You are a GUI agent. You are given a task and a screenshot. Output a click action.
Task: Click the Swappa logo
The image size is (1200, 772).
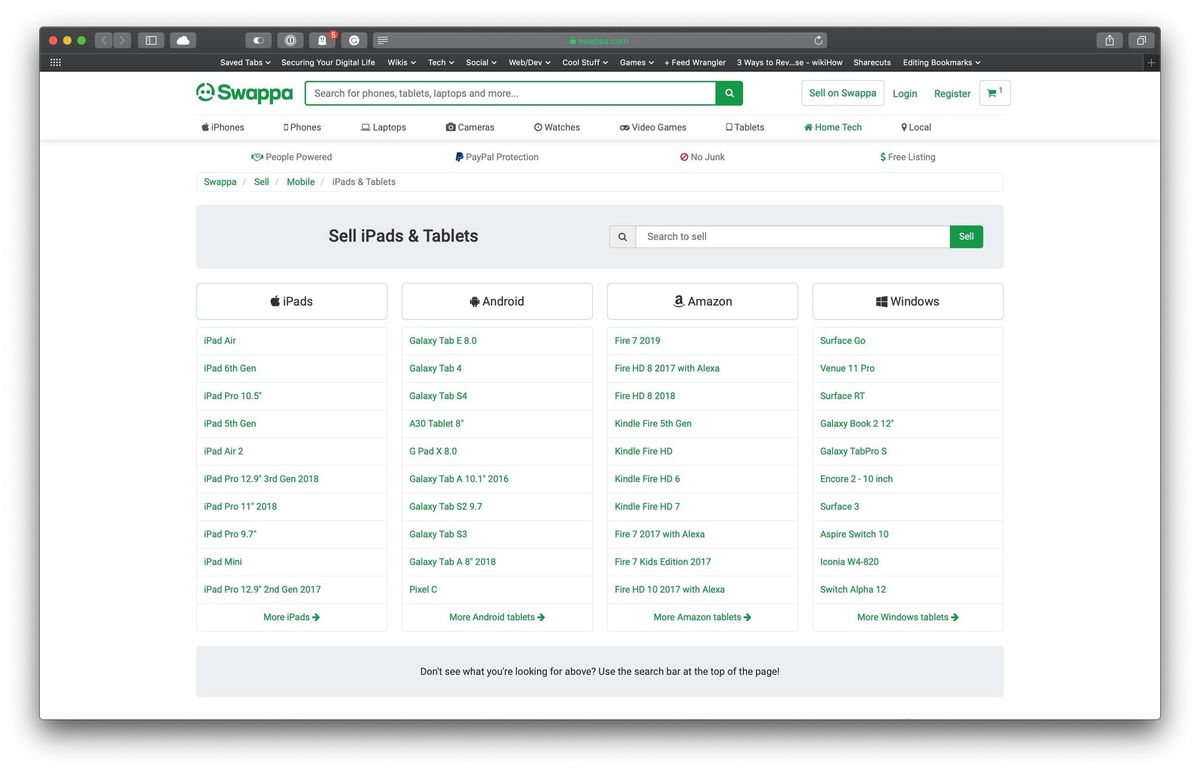pos(244,93)
